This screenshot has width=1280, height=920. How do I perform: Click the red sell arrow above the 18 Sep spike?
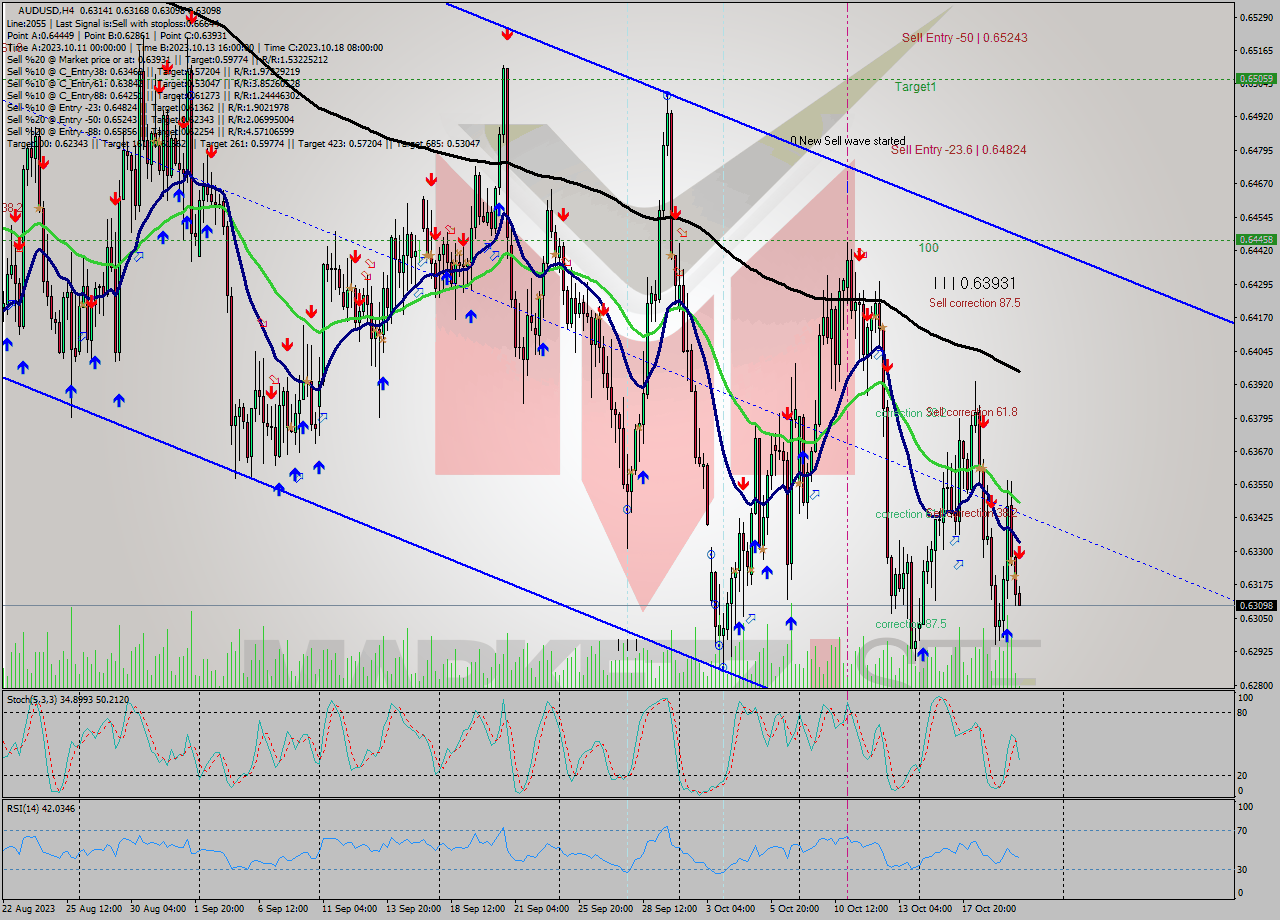coord(507,34)
